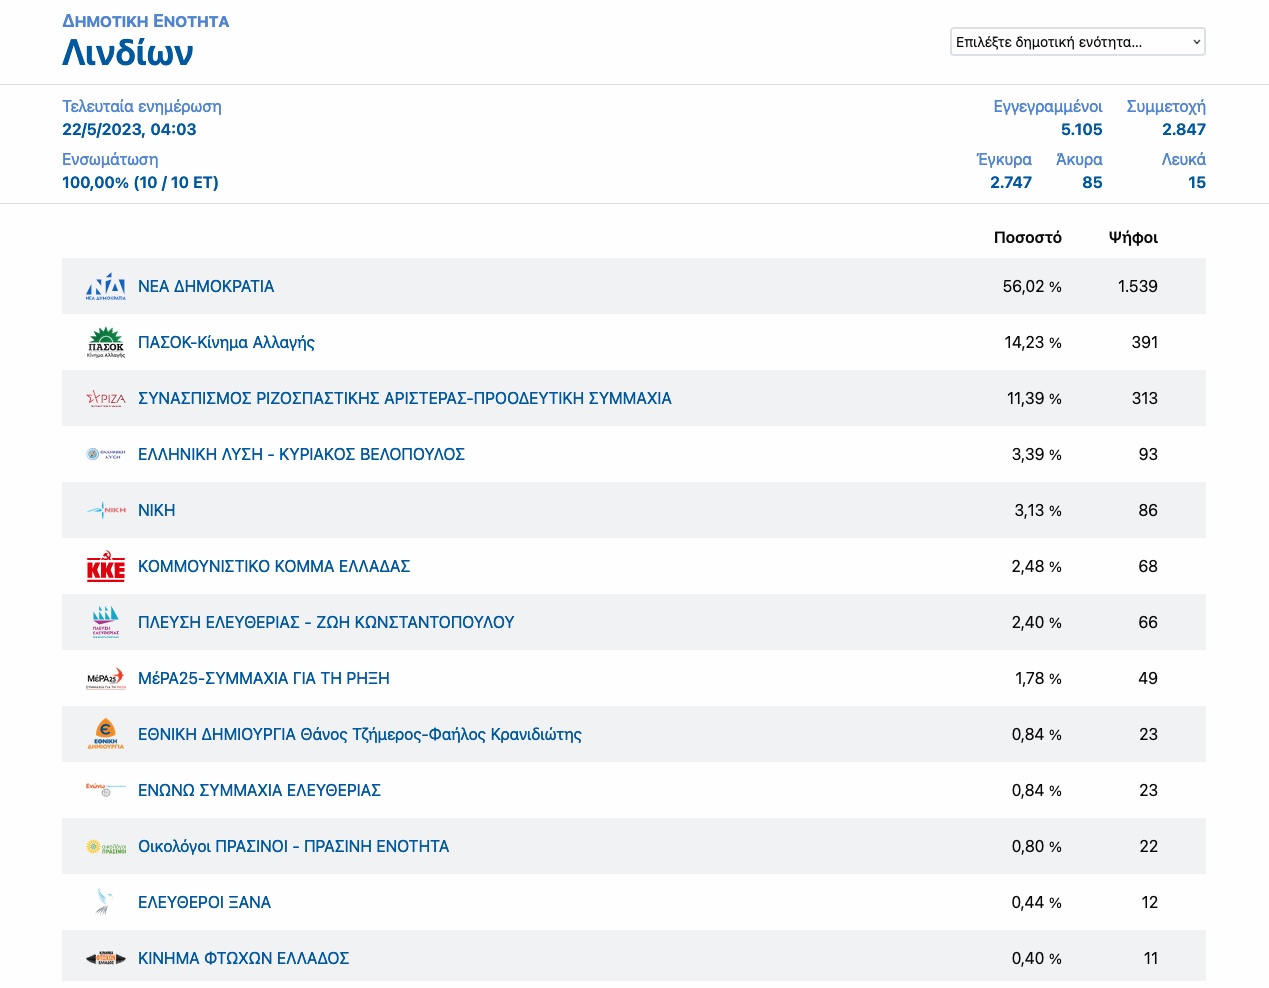This screenshot has height=988, width=1269.
Task: Click the Ψήφοι column header
Action: click(1133, 237)
